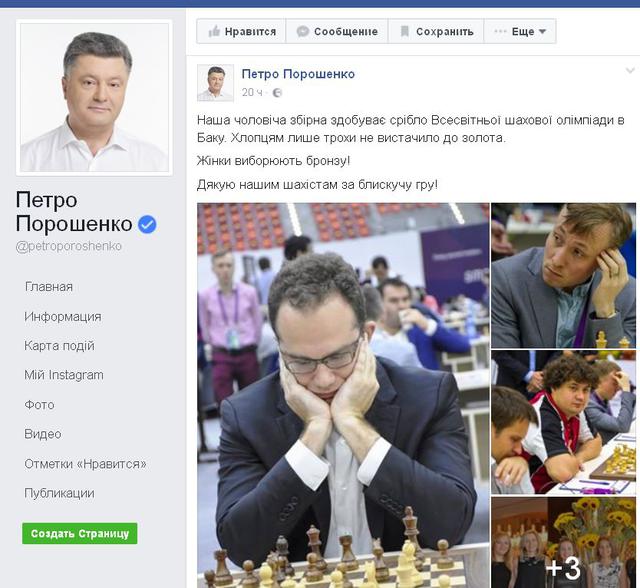
Task: Open the Петро Порошенко post author link
Action: click(x=298, y=74)
